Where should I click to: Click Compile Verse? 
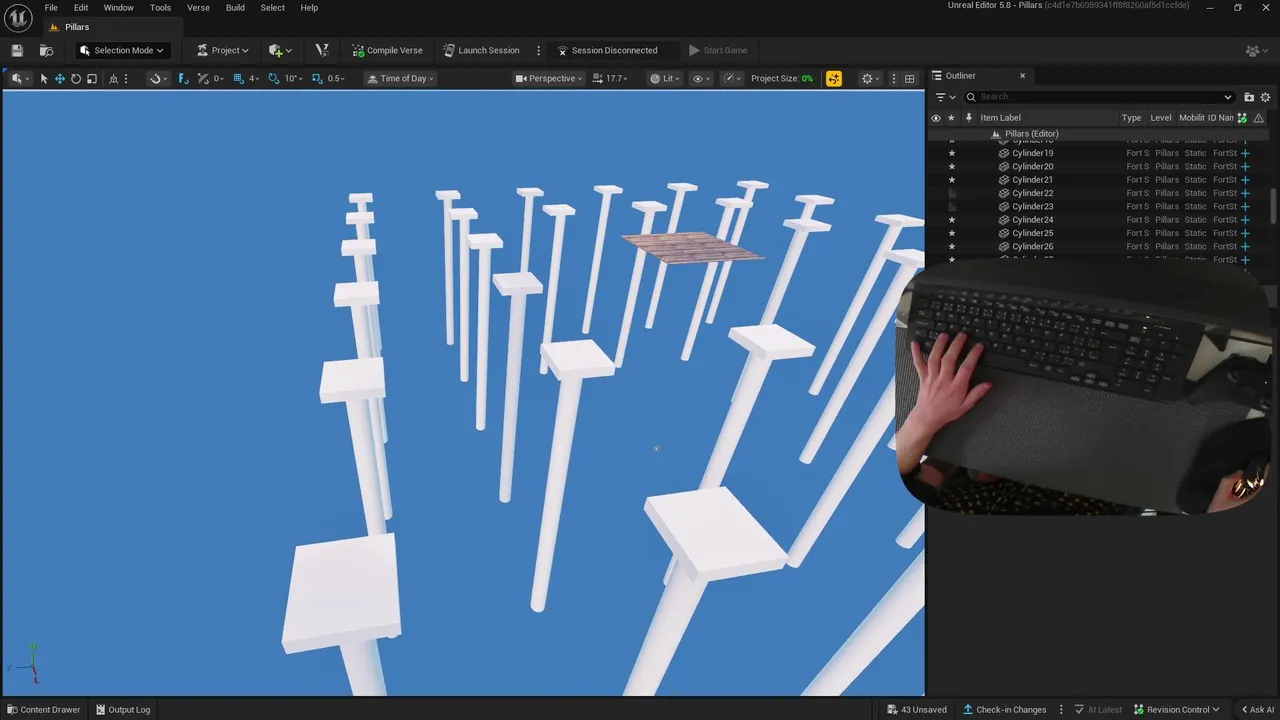click(387, 50)
